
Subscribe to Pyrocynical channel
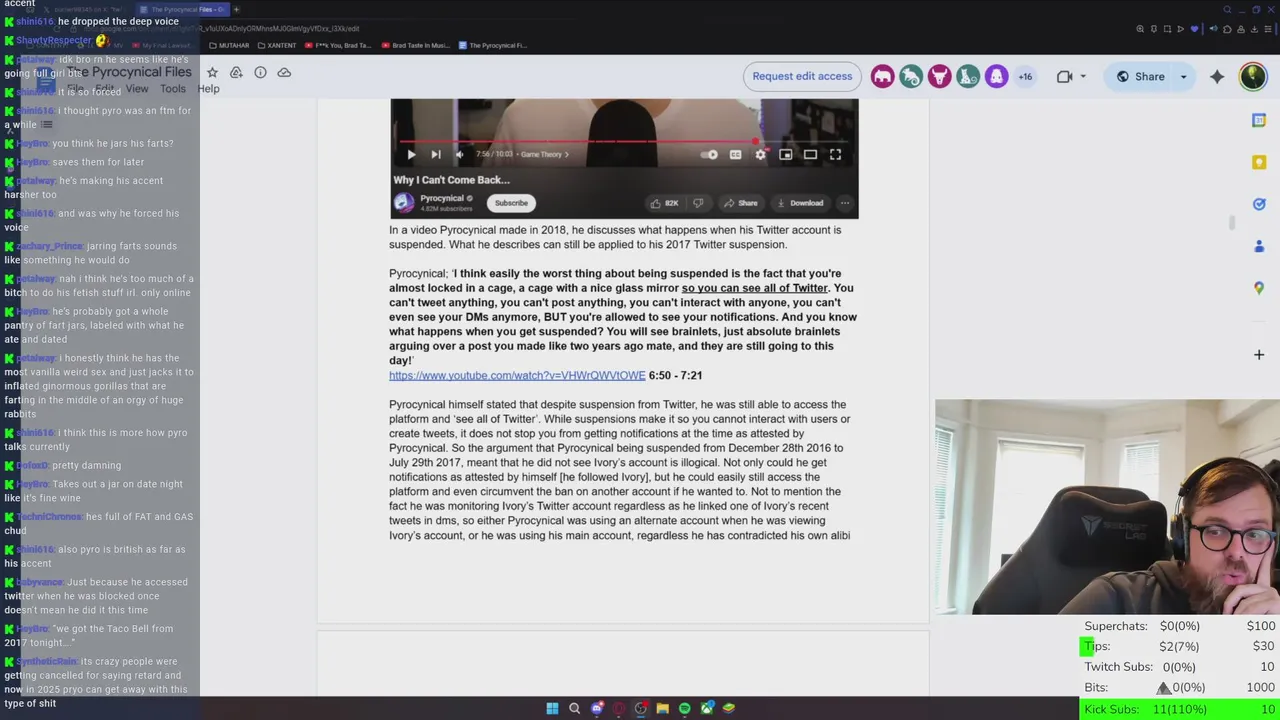point(511,203)
